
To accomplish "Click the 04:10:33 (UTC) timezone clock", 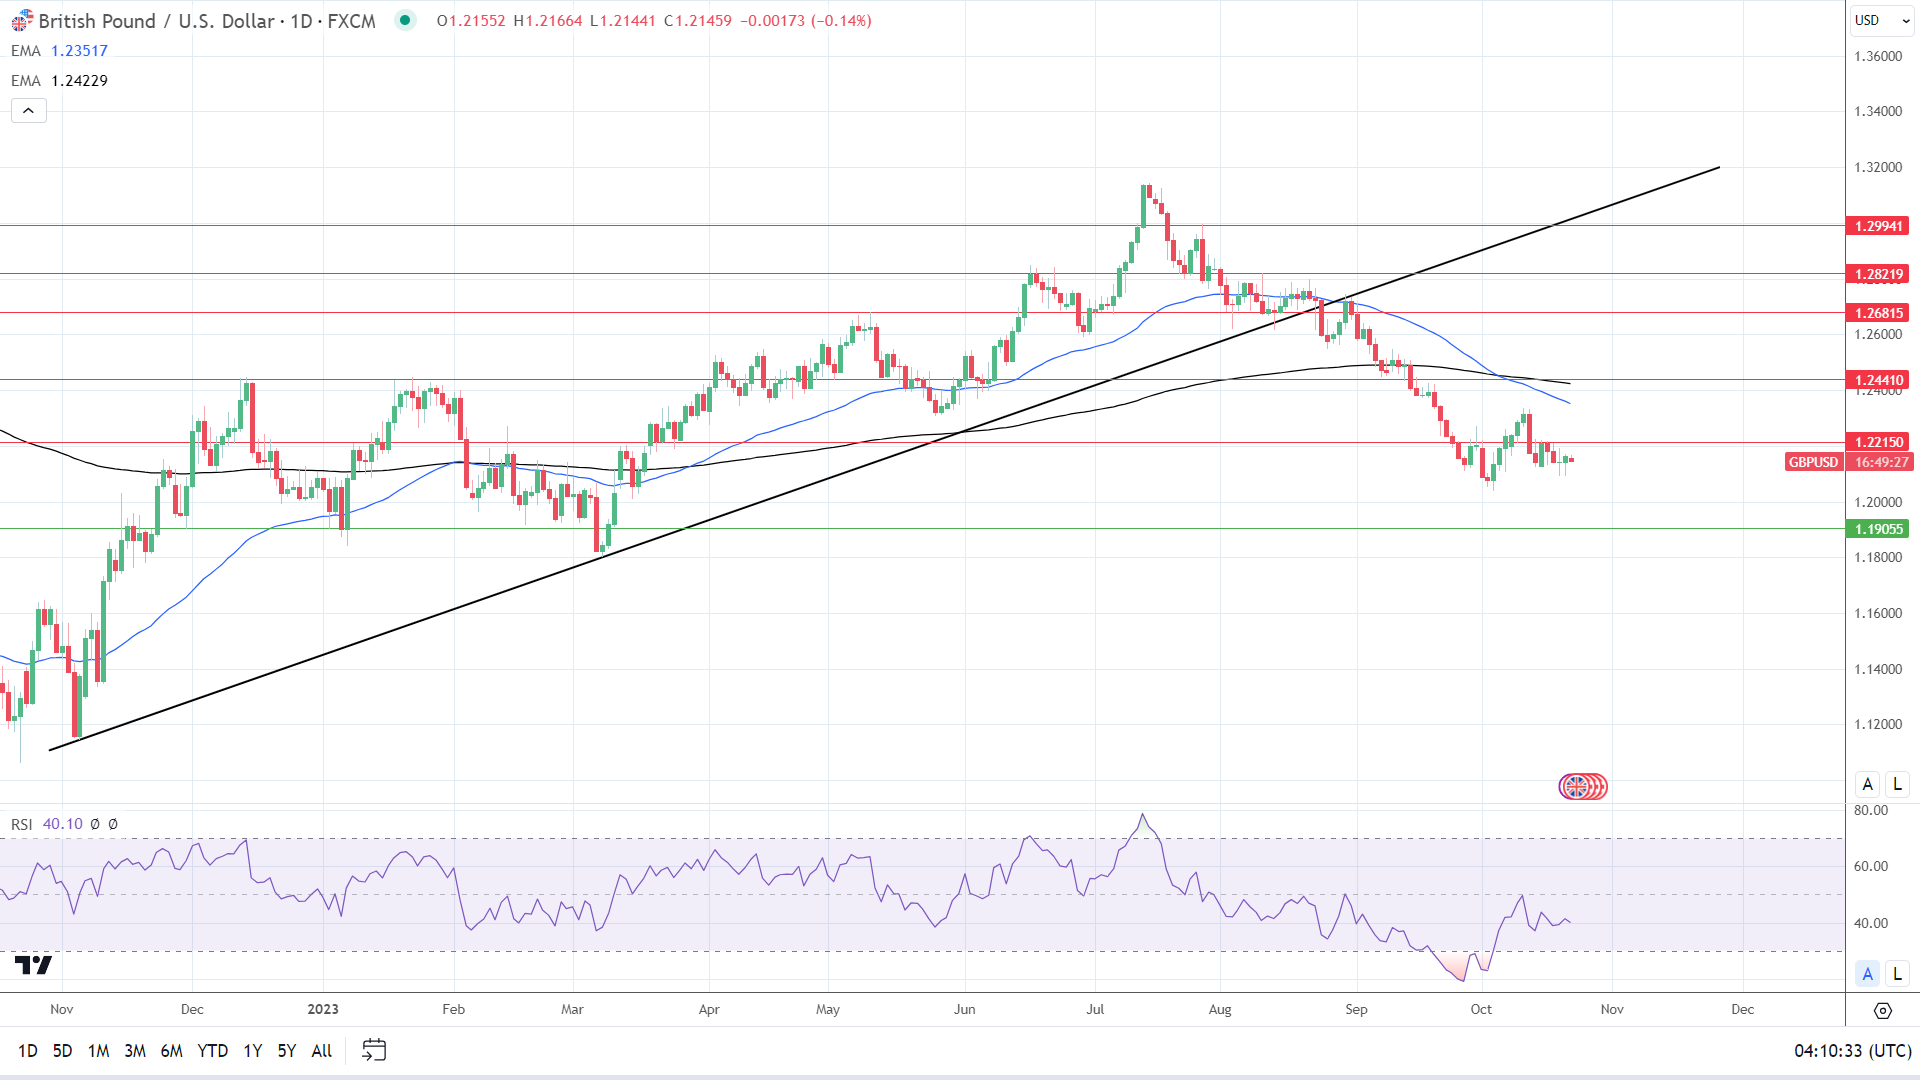I will click(1853, 1051).
